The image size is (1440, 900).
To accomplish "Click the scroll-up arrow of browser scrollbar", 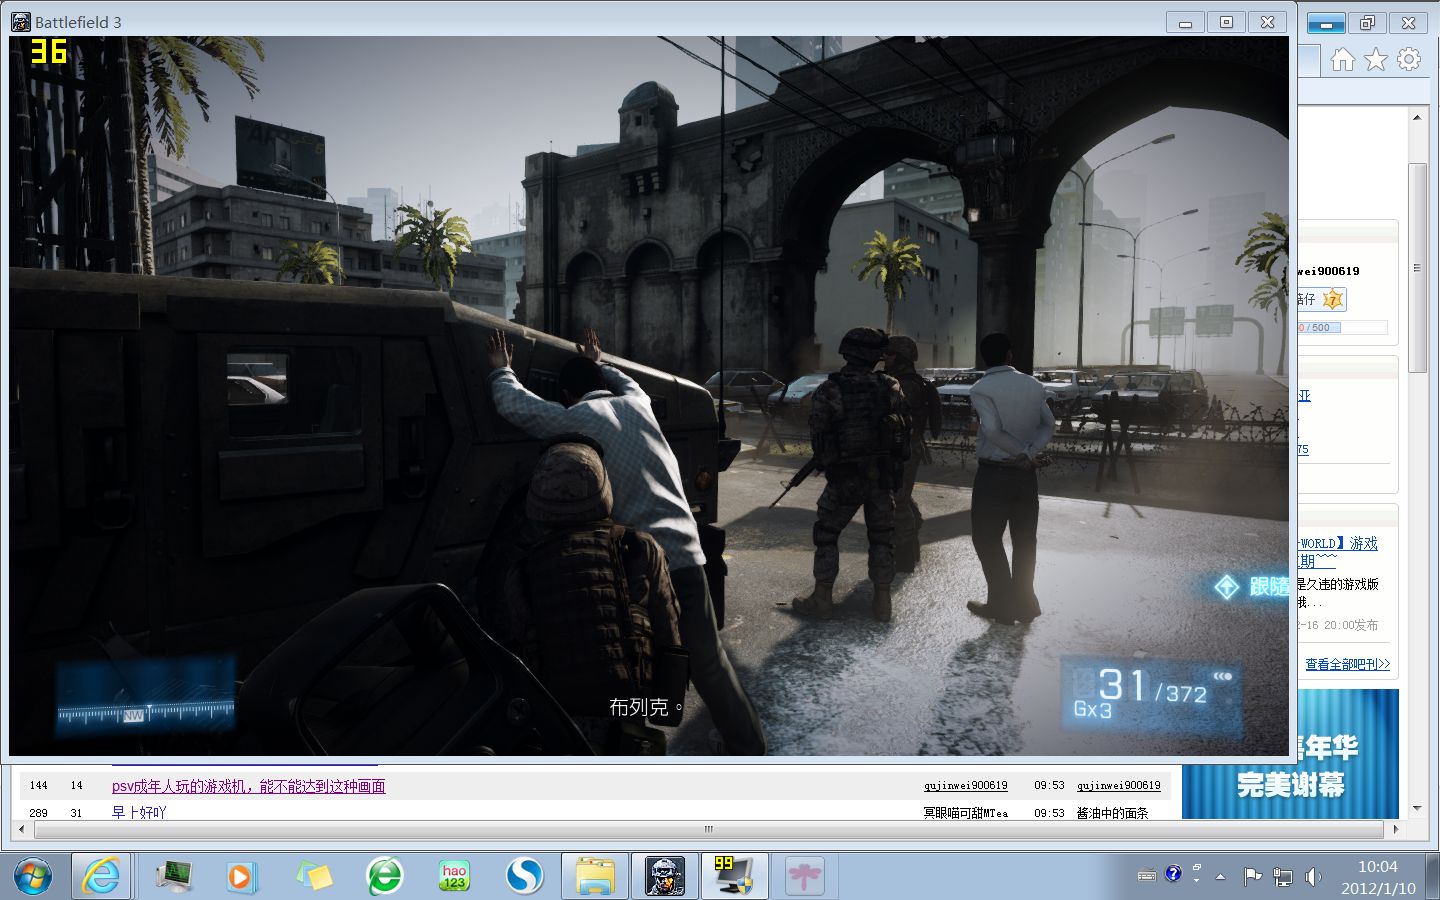I will [x=1417, y=117].
